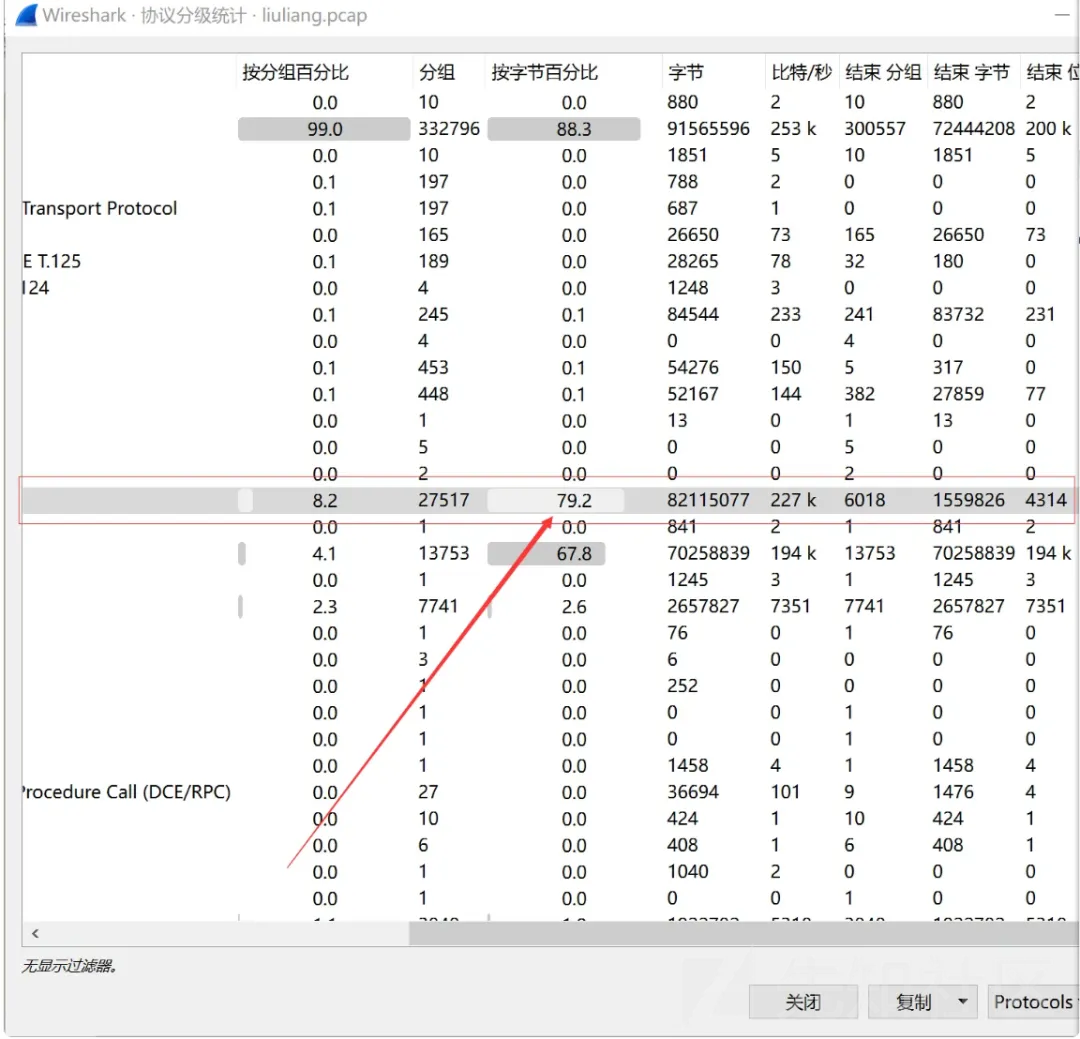Click the 91565596 bytes cell
This screenshot has width=1080, height=1039.
(x=708, y=129)
